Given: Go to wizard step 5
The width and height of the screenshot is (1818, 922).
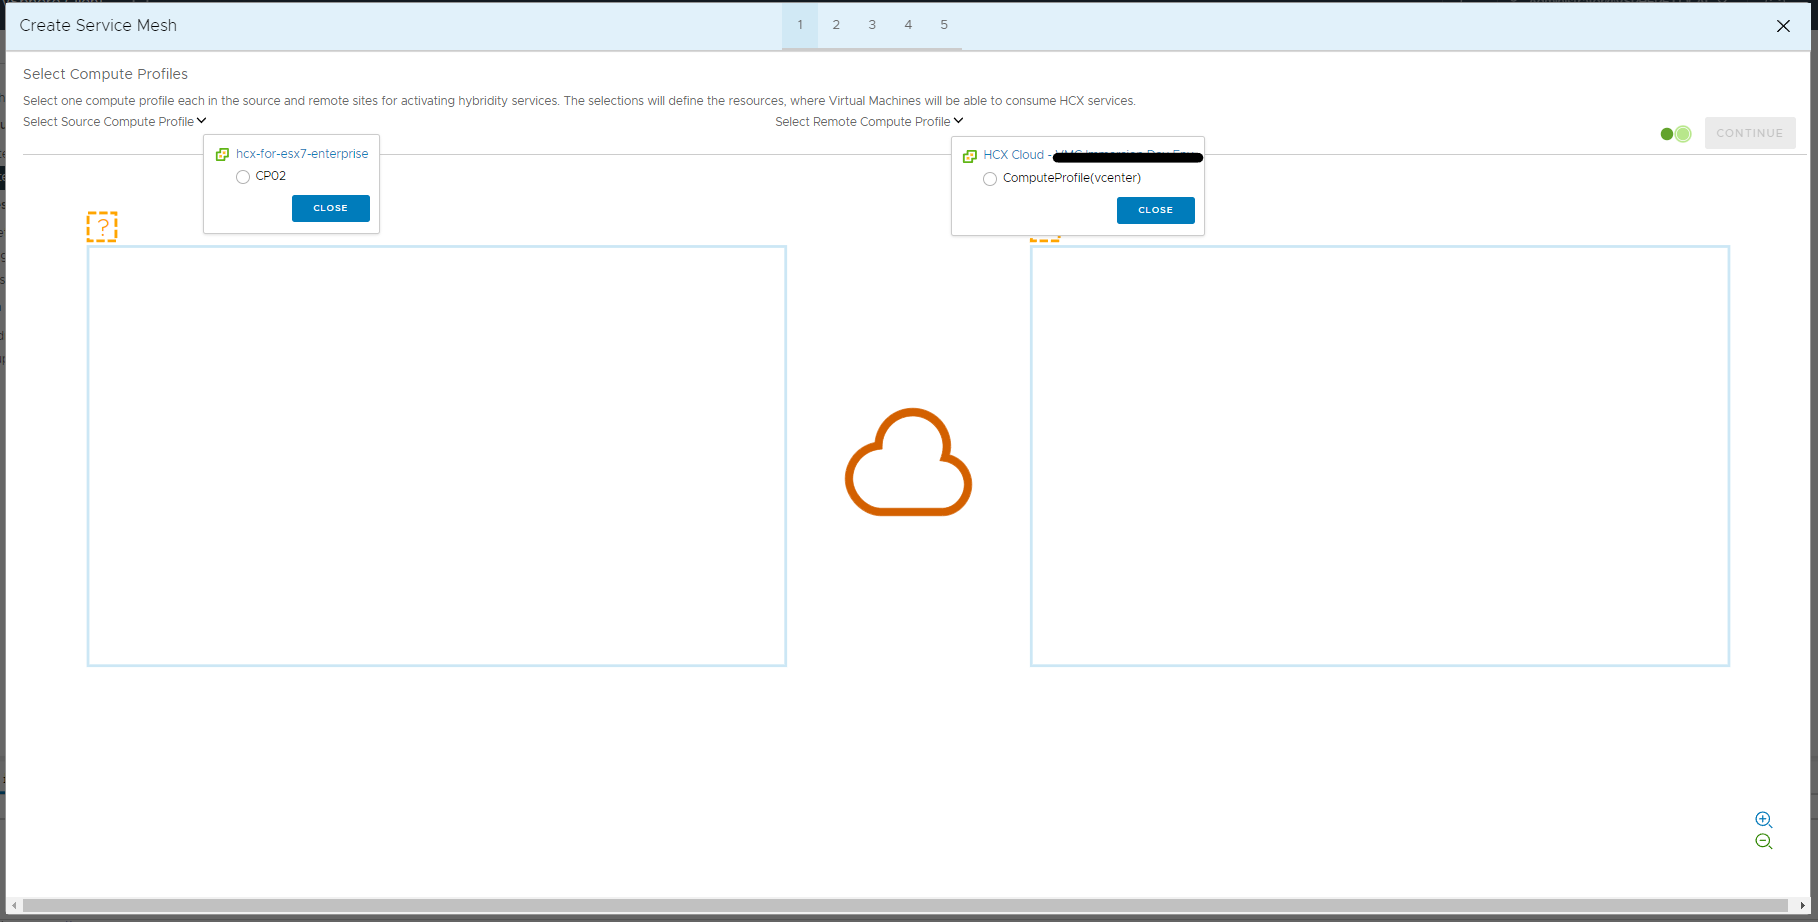Looking at the screenshot, I should click(944, 25).
